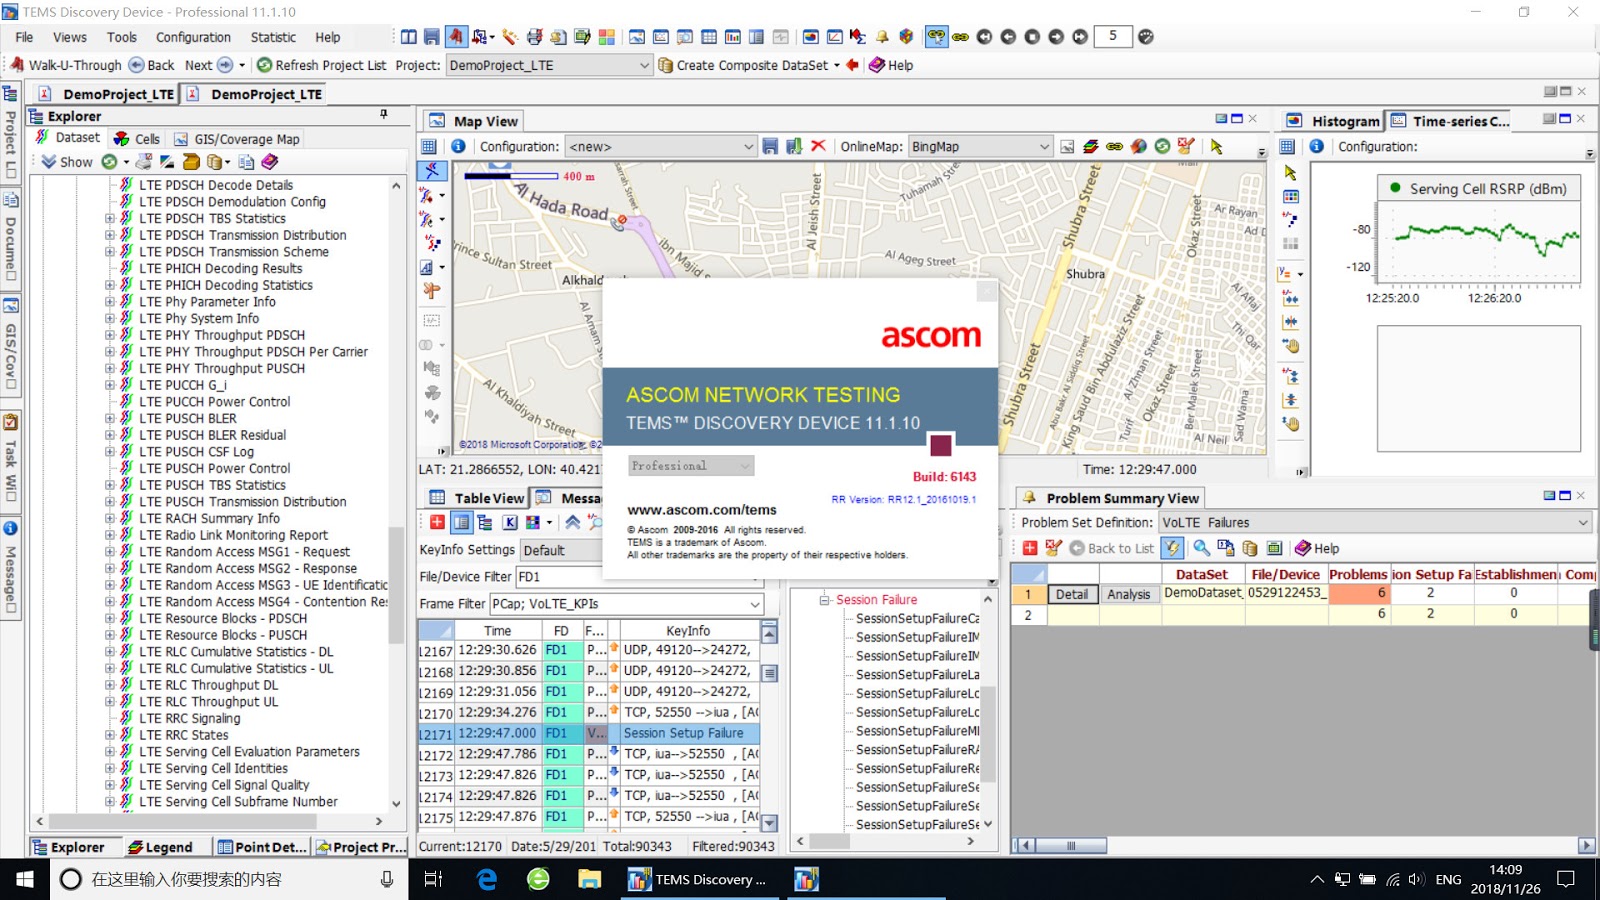
Task: Toggle the Explorer panel pin
Action: [x=384, y=115]
